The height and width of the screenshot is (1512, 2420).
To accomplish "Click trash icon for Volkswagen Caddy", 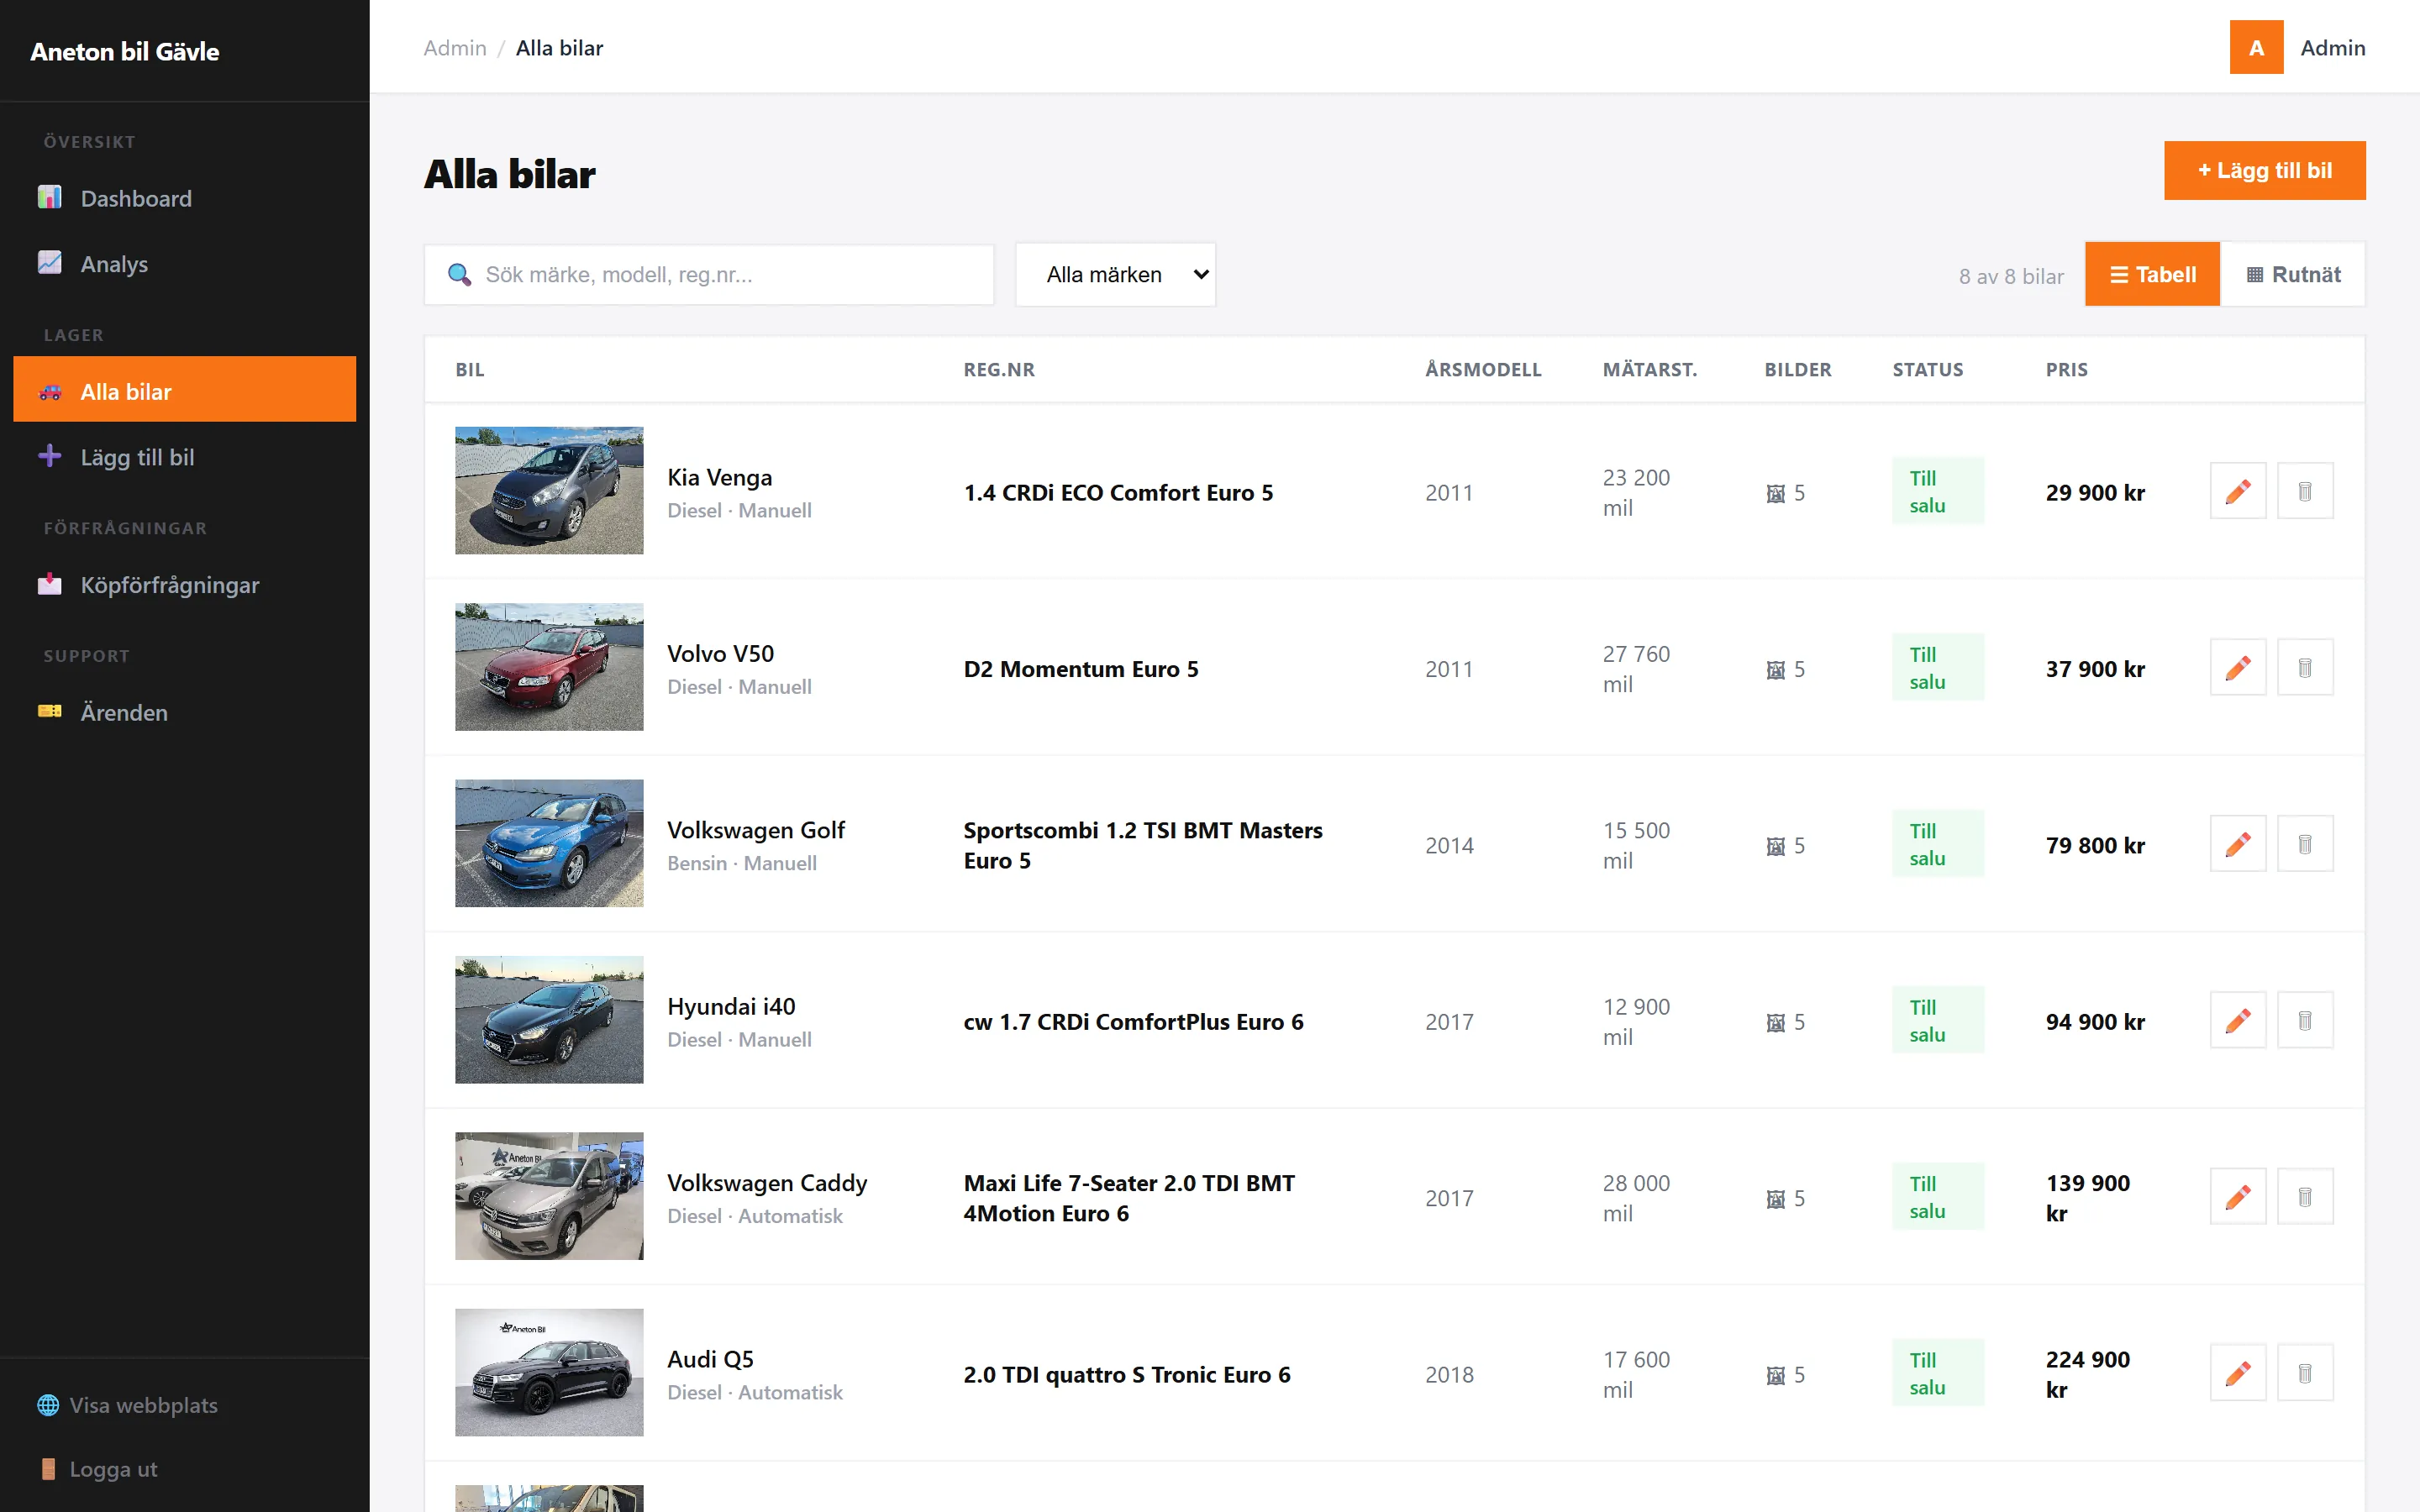I will (x=2305, y=1197).
